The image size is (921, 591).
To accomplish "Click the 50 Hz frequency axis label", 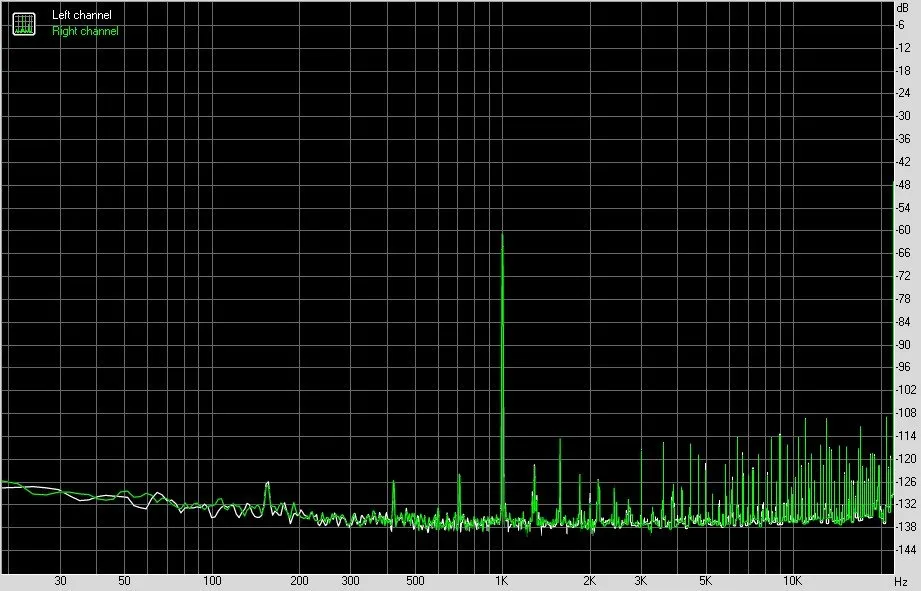I will 124,581.
